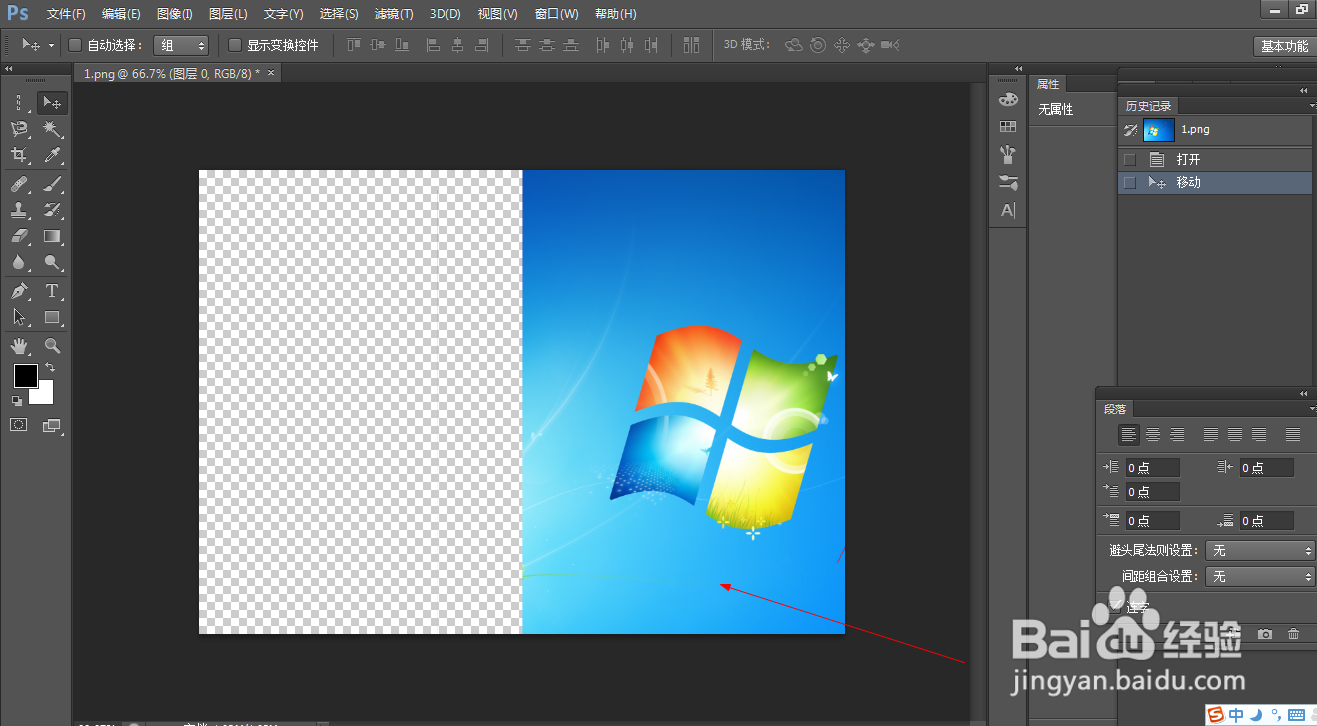Expand the tools panel to two columns
This screenshot has width=1317, height=726.
9,69
